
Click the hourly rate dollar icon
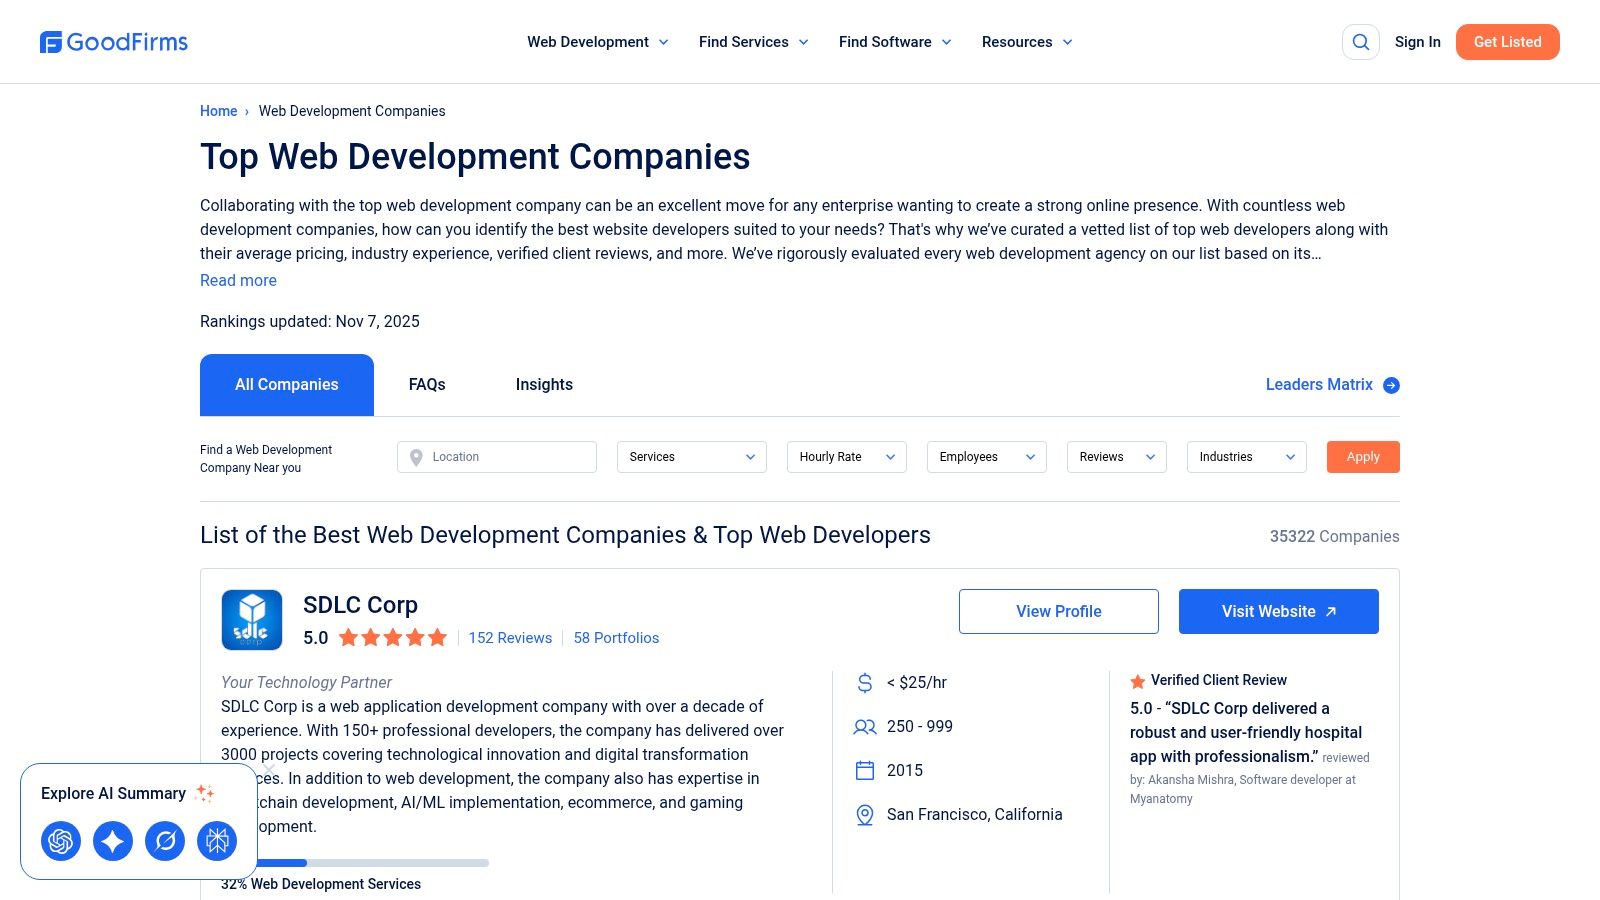[864, 682]
